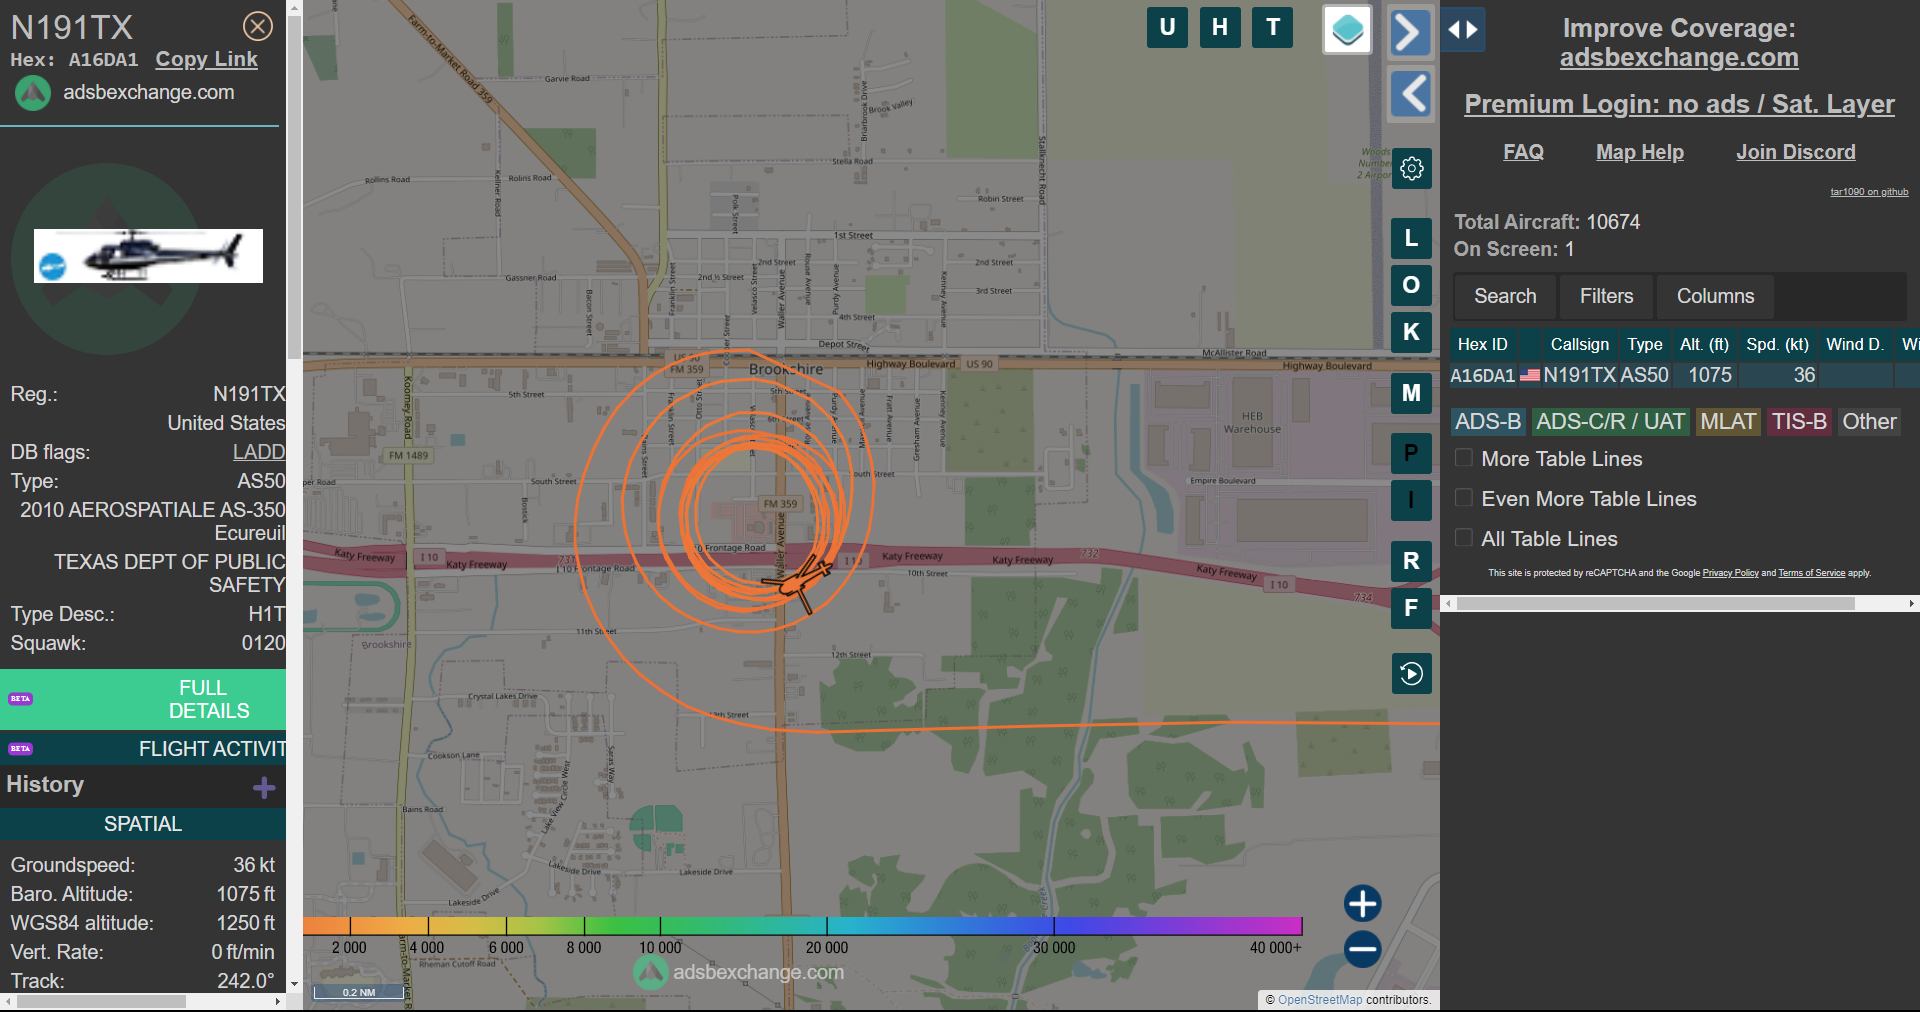Screen dimensions: 1920x1012
Task: Sort table by Hex ID column
Action: point(1483,344)
